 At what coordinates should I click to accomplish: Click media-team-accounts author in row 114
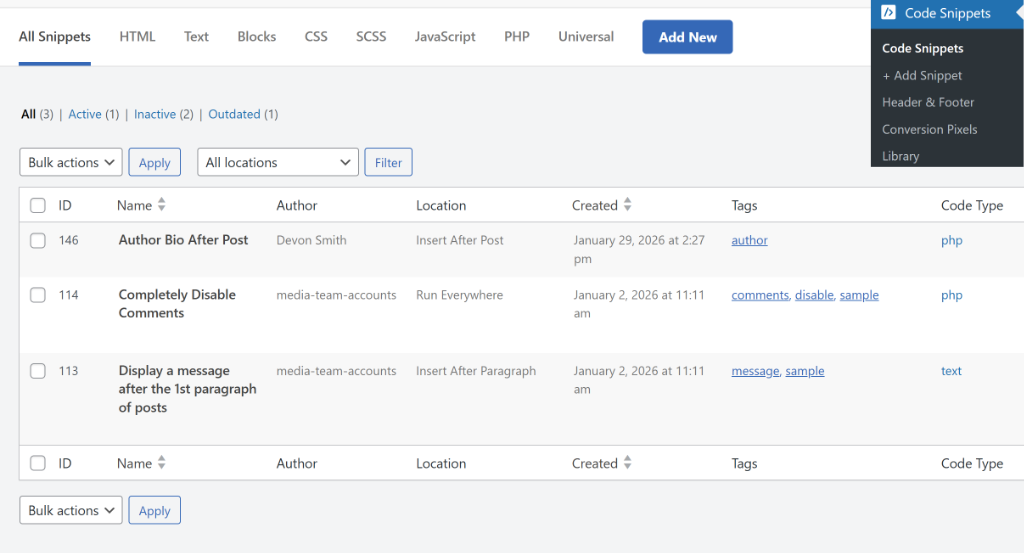pyautogui.click(x=336, y=295)
